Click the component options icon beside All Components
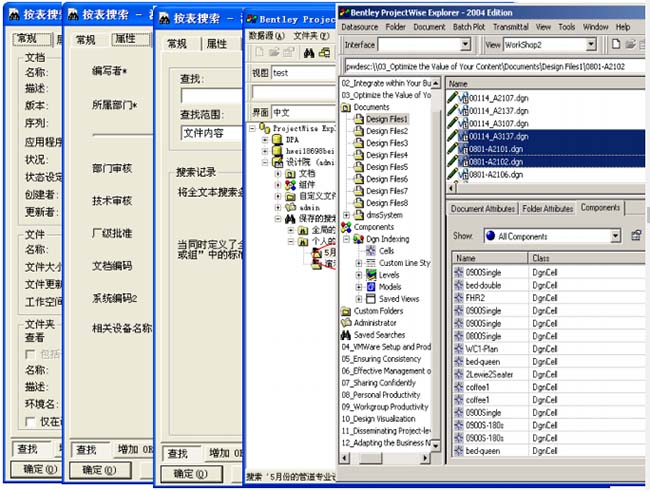 click(636, 235)
